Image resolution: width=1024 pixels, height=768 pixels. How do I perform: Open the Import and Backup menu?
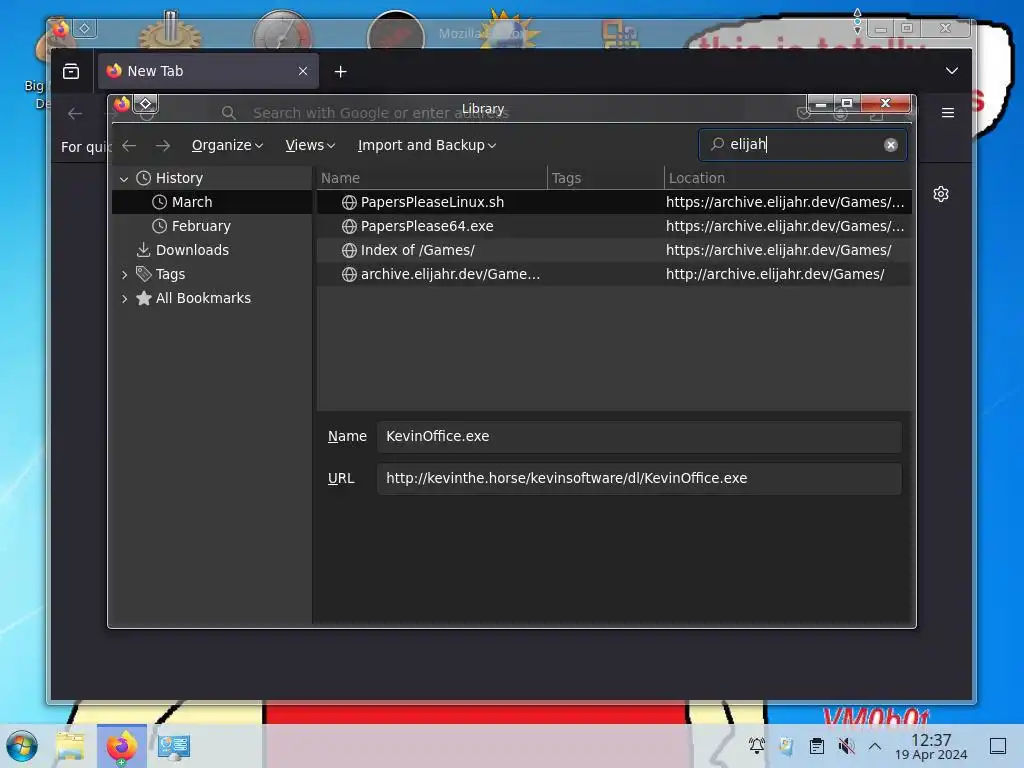coord(426,145)
